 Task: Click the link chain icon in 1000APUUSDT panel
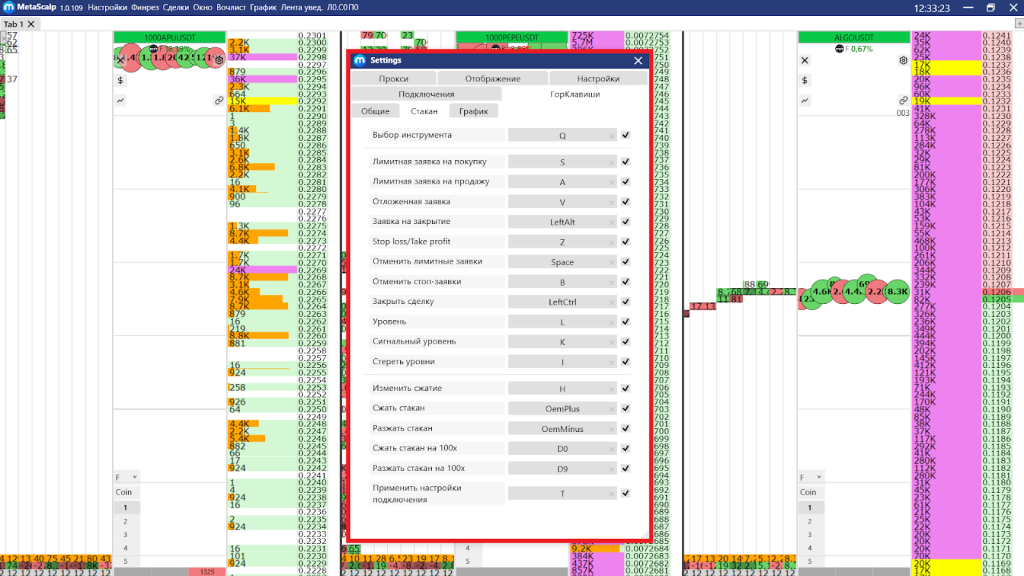point(218,101)
